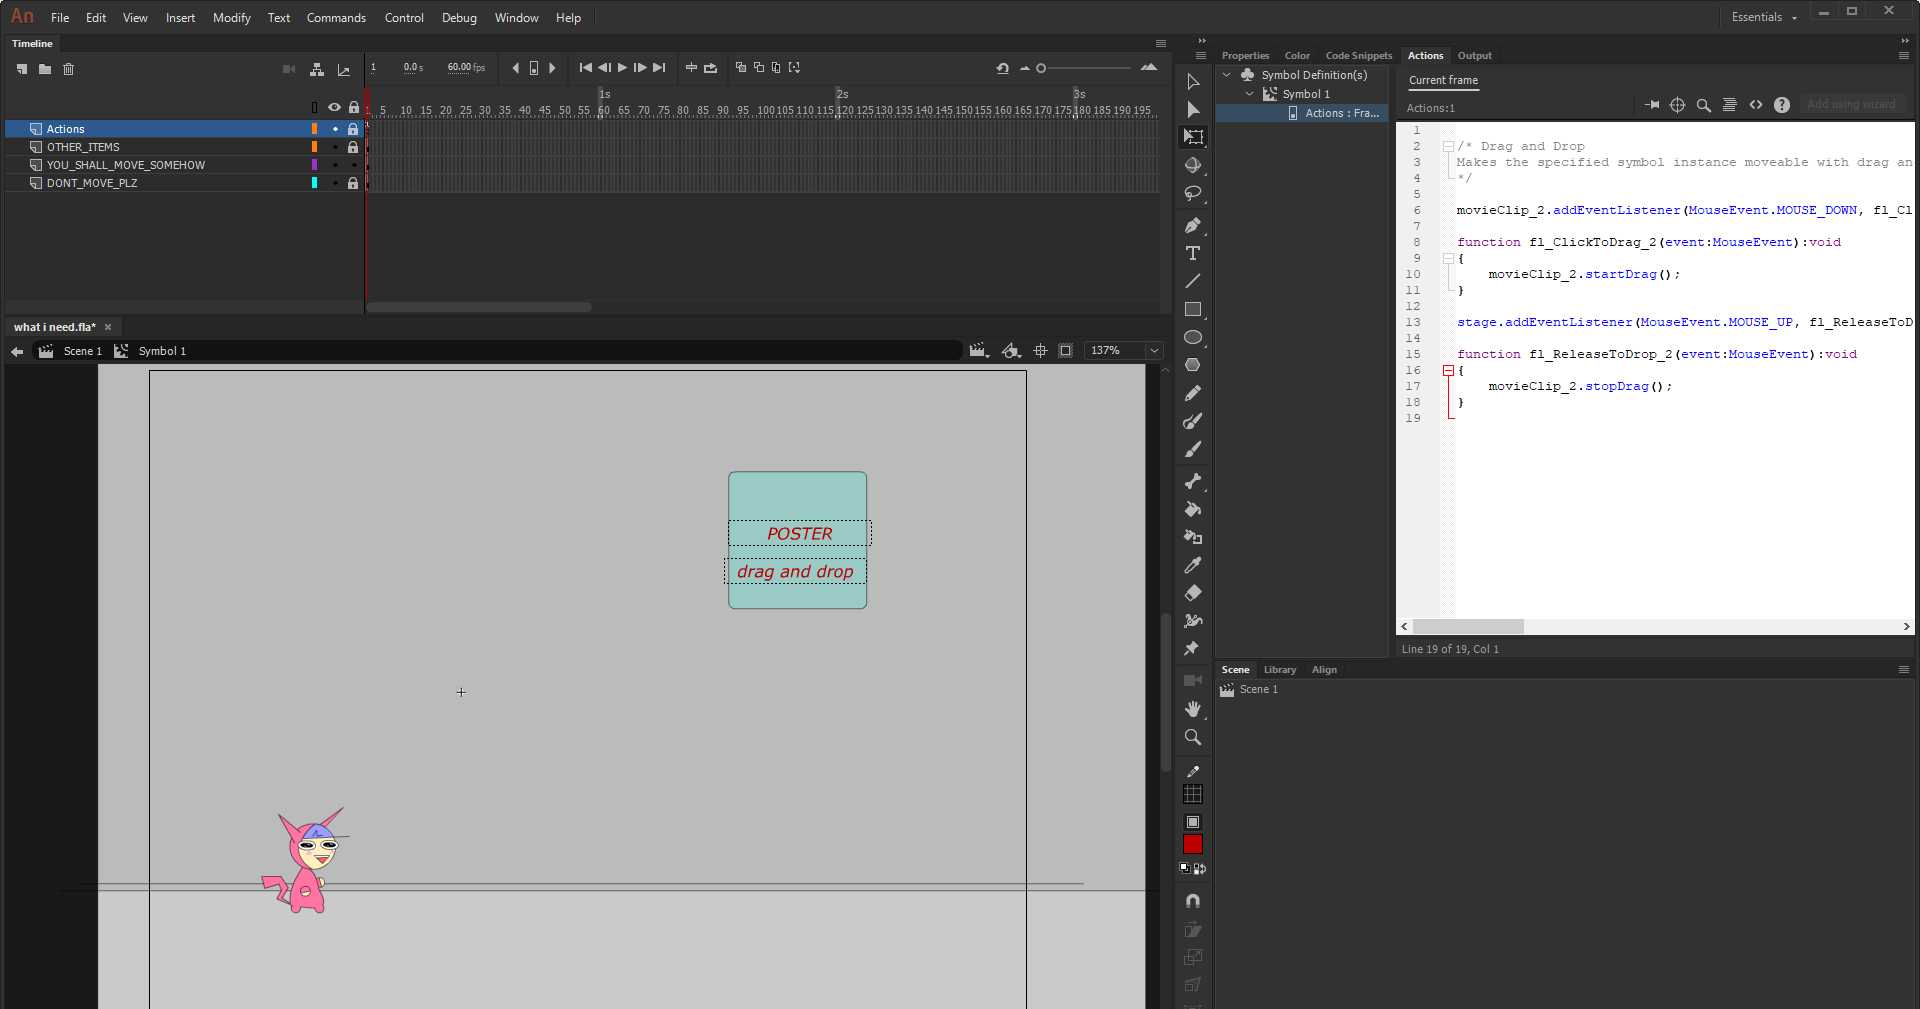This screenshot has width=1920, height=1009.
Task: Click the horizontal scrollbar below the code editor
Action: coord(1470,626)
